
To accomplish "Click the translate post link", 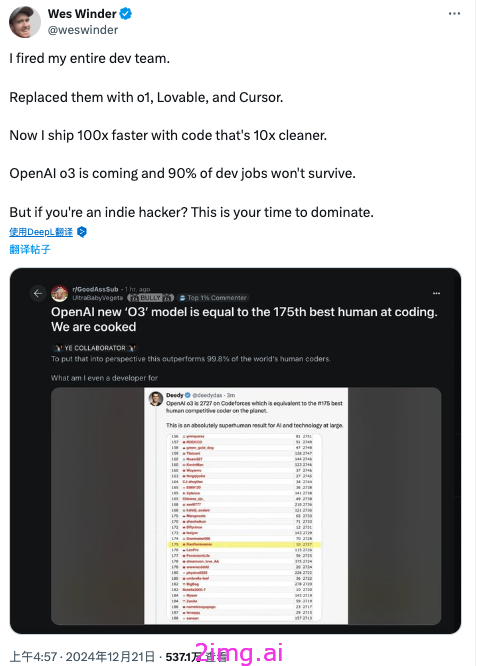I will click(x=30, y=249).
